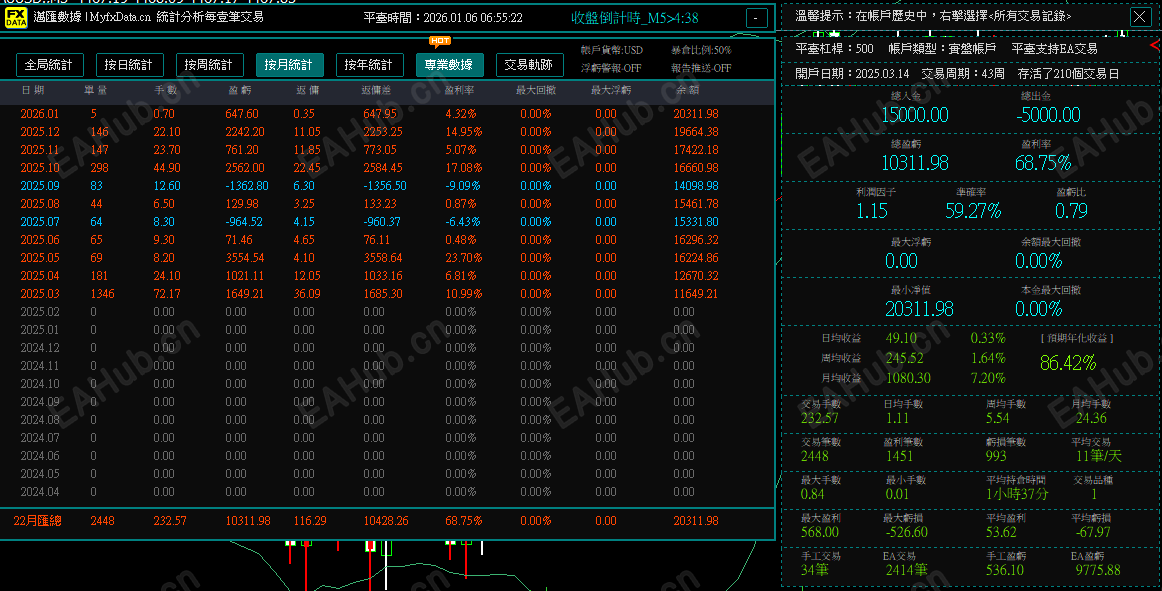Click the 收盤倒計時_M5 countdown text
Screen dimensions: 1162x591
[634, 18]
